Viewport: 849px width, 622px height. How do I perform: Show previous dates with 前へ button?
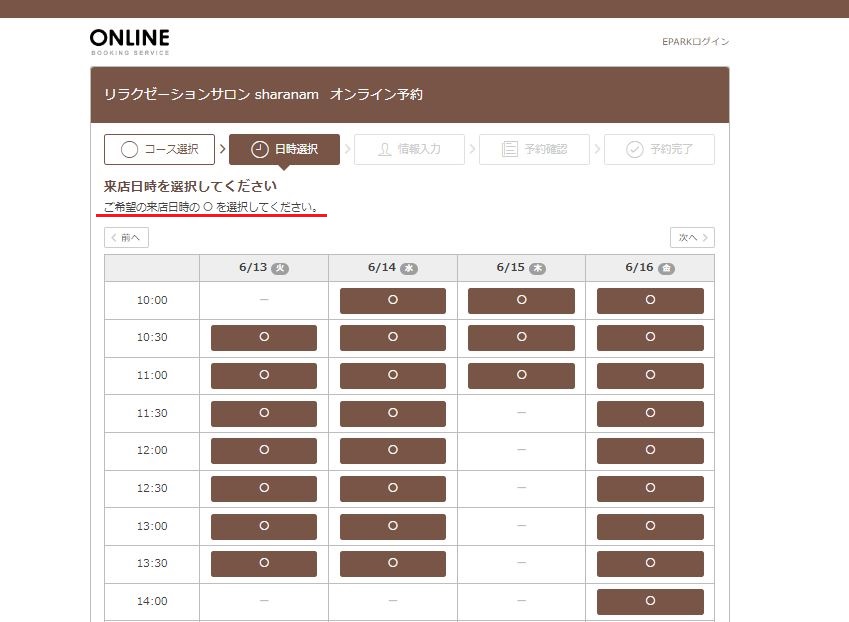coord(126,238)
